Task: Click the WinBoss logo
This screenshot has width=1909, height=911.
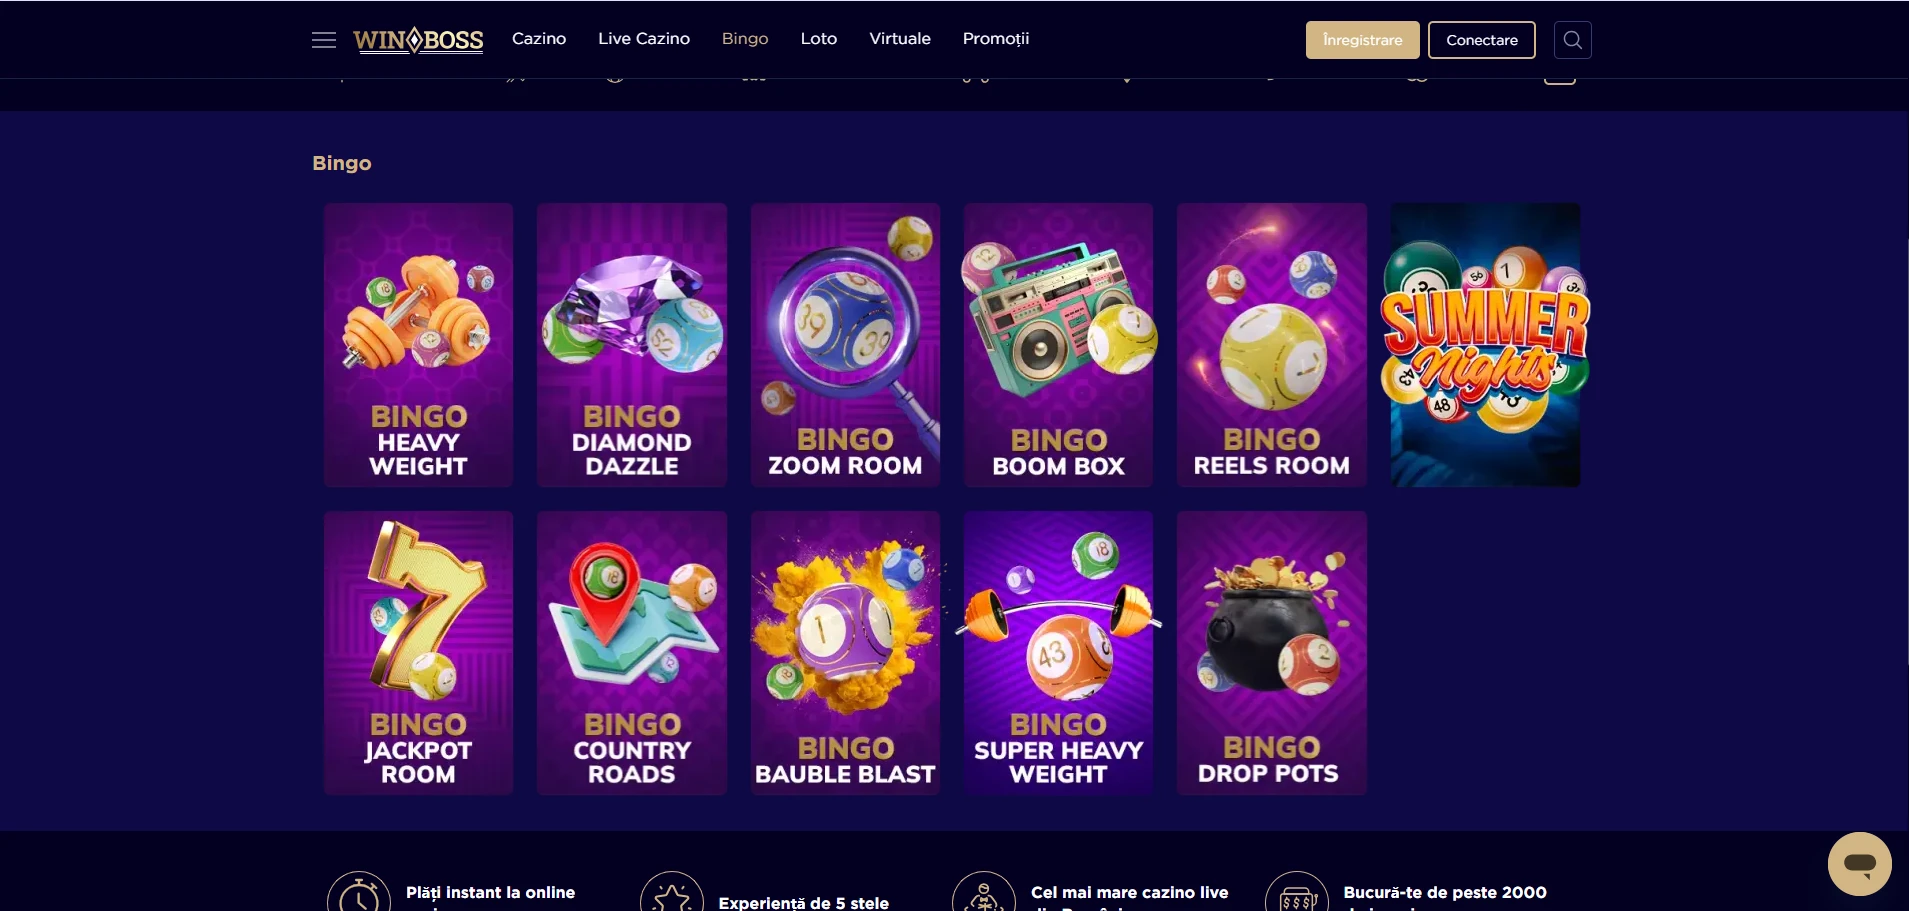Action: [418, 40]
